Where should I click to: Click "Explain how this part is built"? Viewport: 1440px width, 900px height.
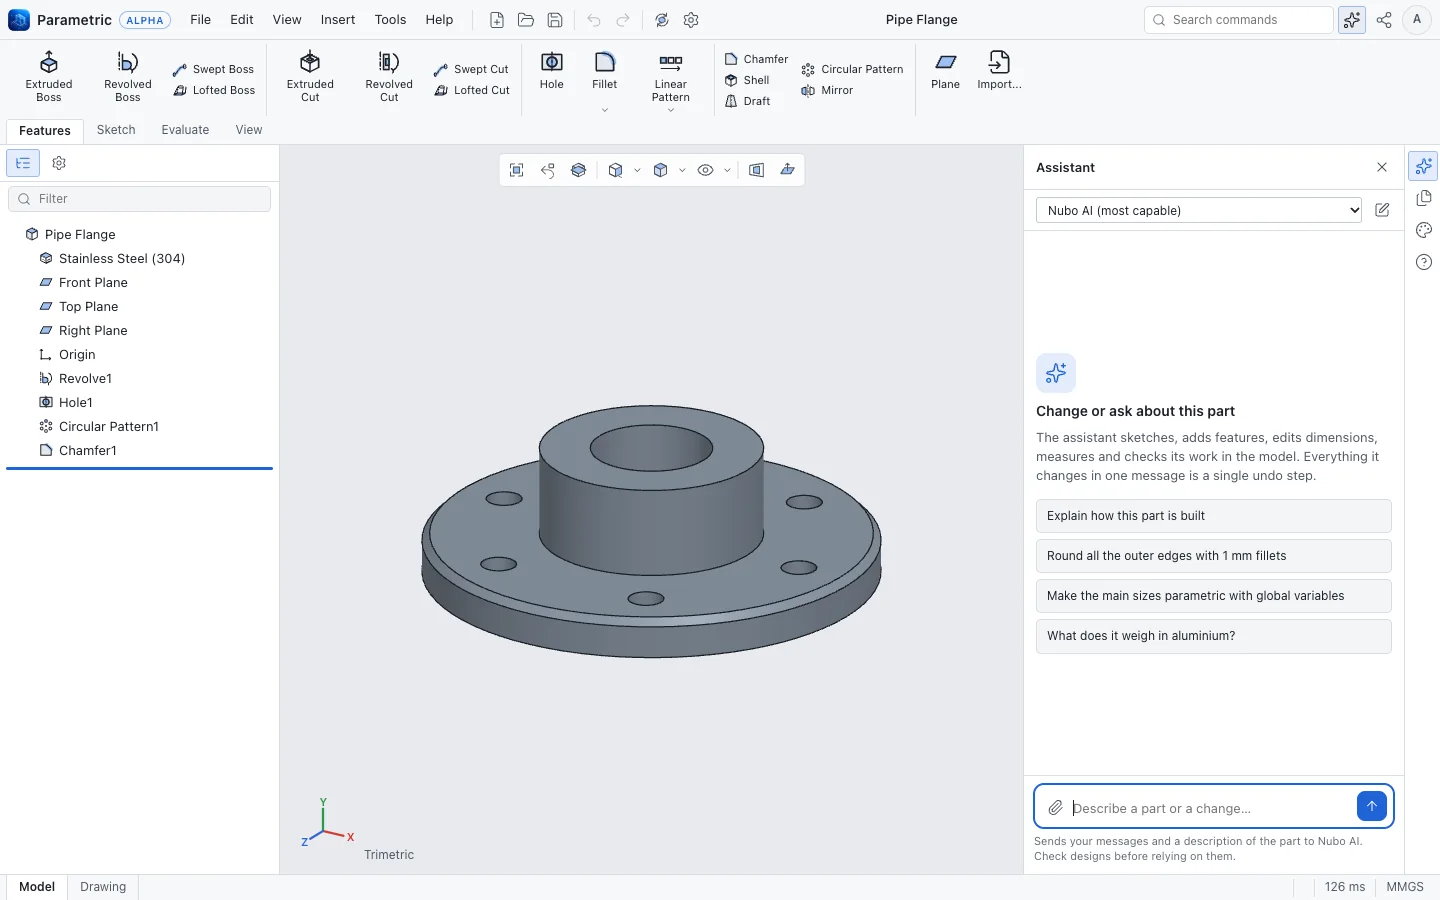pyautogui.click(x=1214, y=516)
